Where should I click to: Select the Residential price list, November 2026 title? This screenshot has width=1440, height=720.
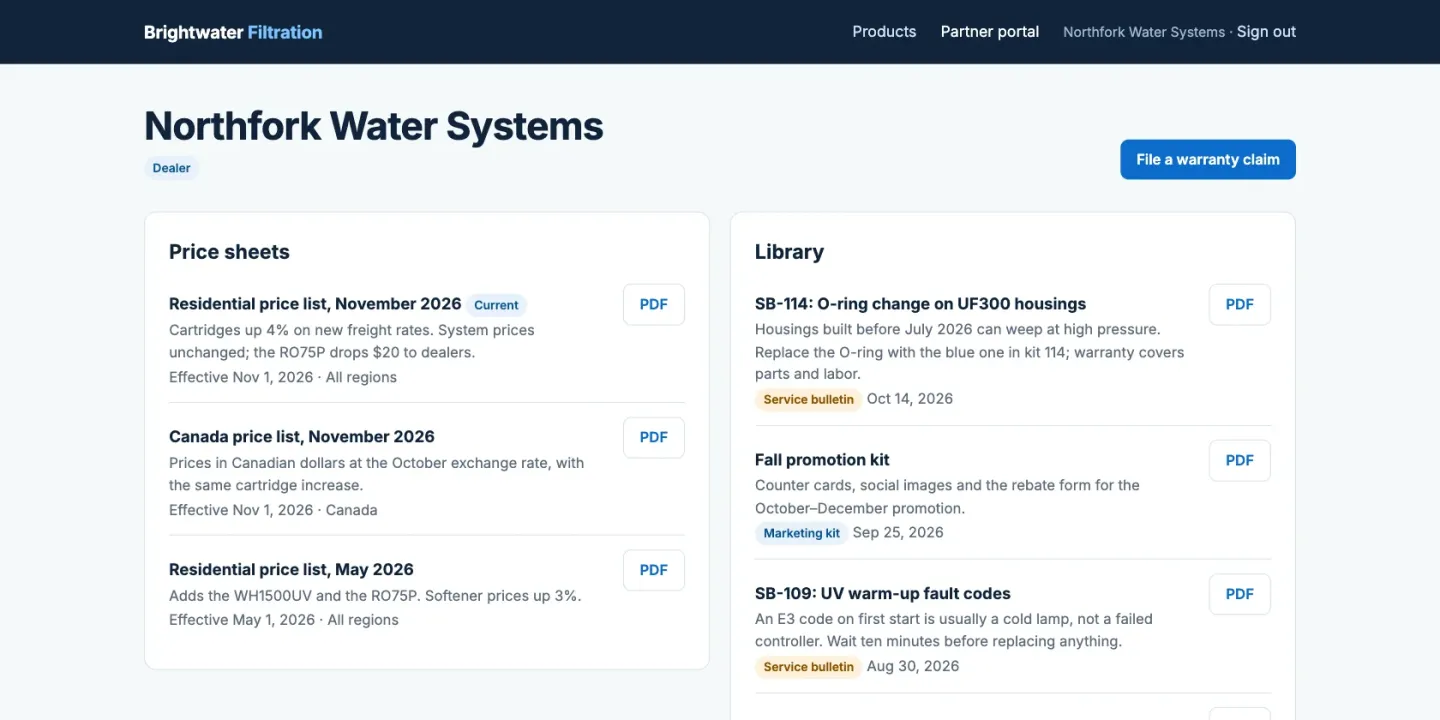pos(315,304)
